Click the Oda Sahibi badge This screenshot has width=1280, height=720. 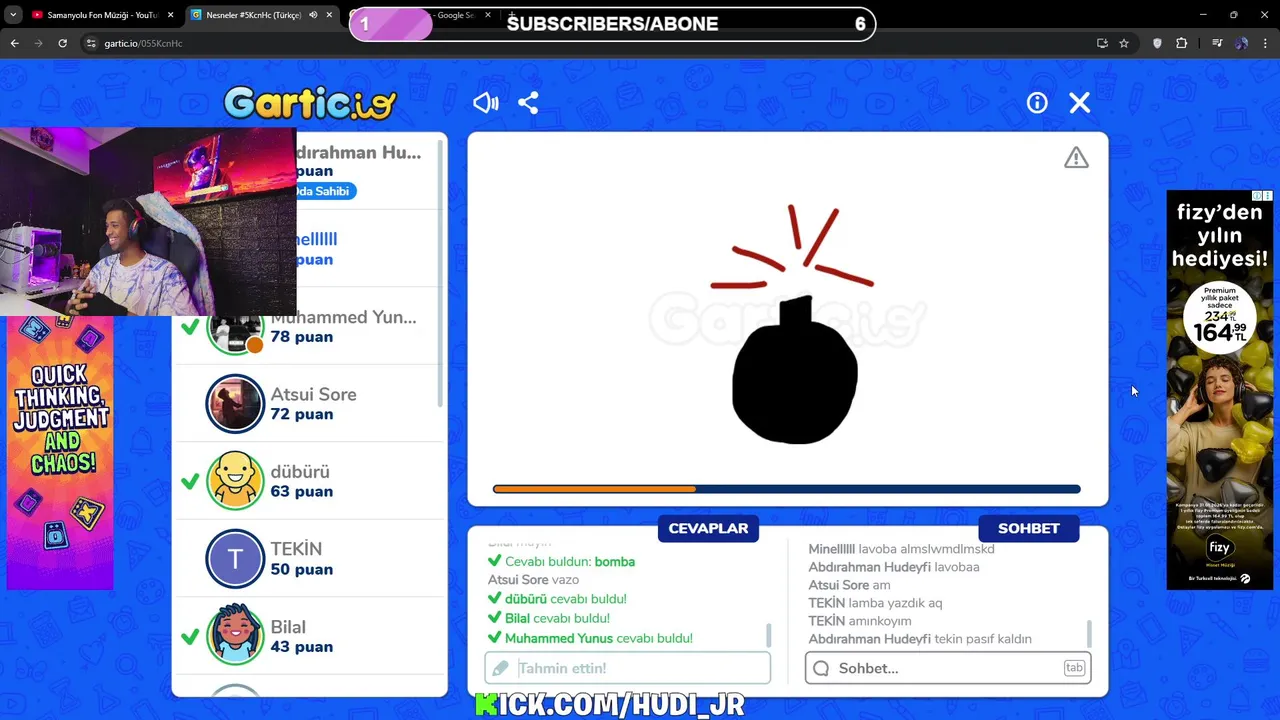326,191
